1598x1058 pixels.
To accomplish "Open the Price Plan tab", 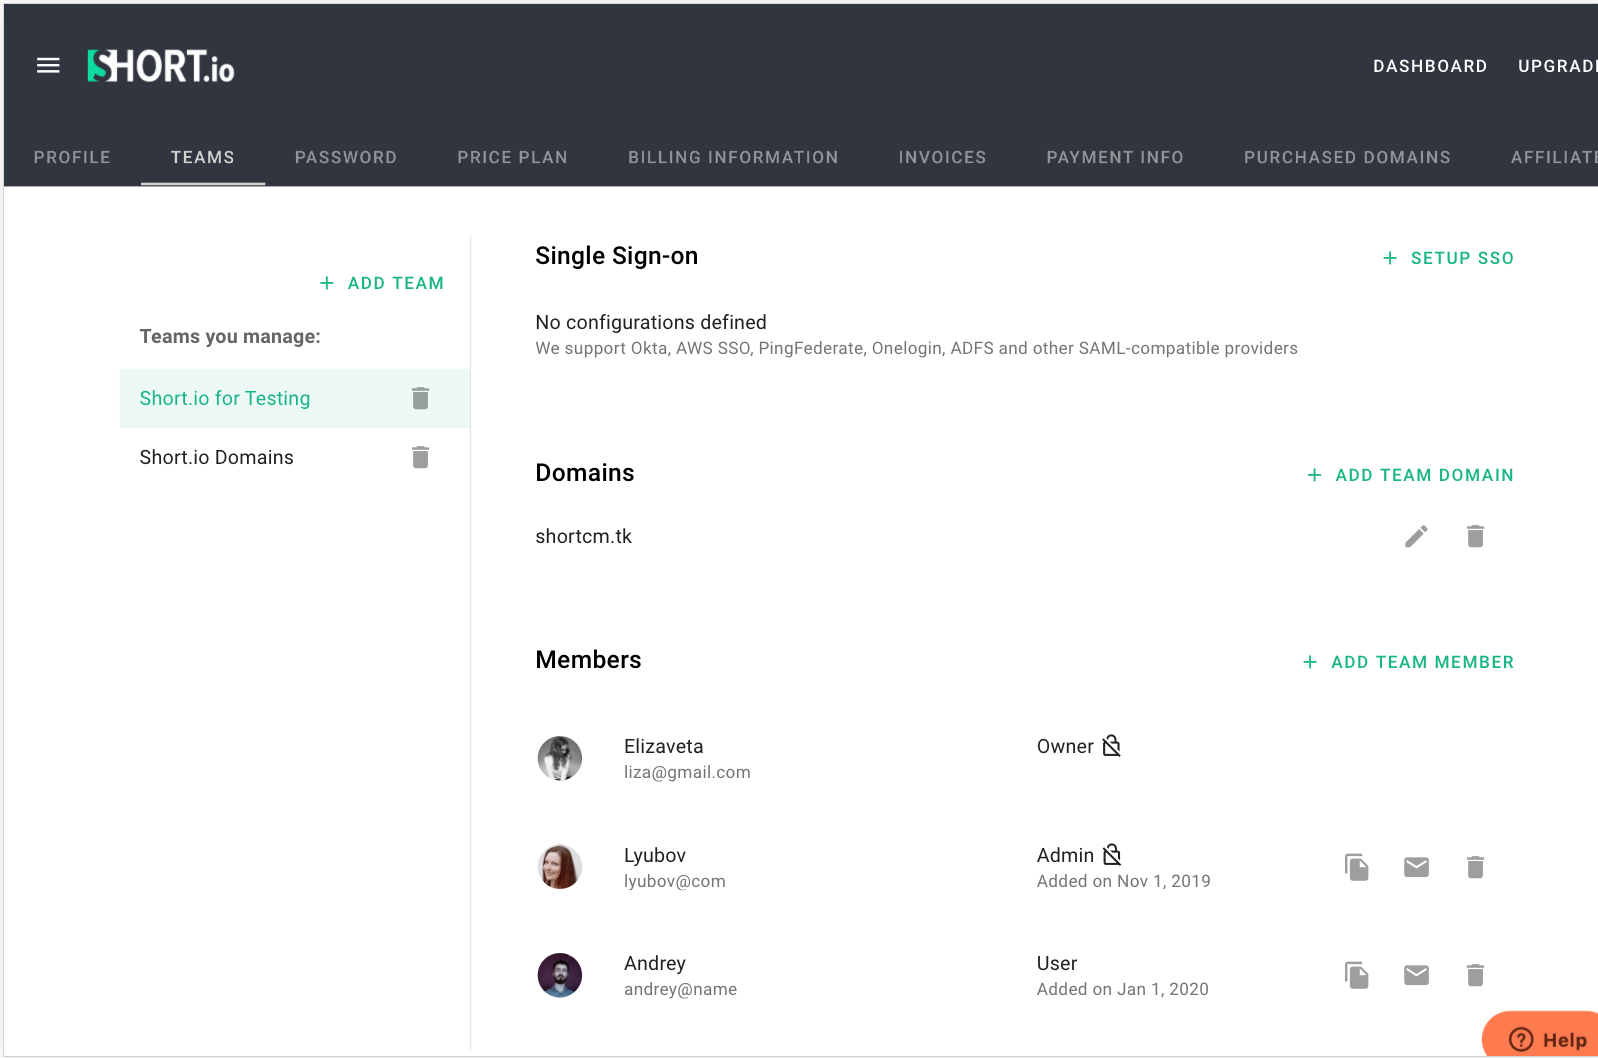I will click(x=512, y=157).
